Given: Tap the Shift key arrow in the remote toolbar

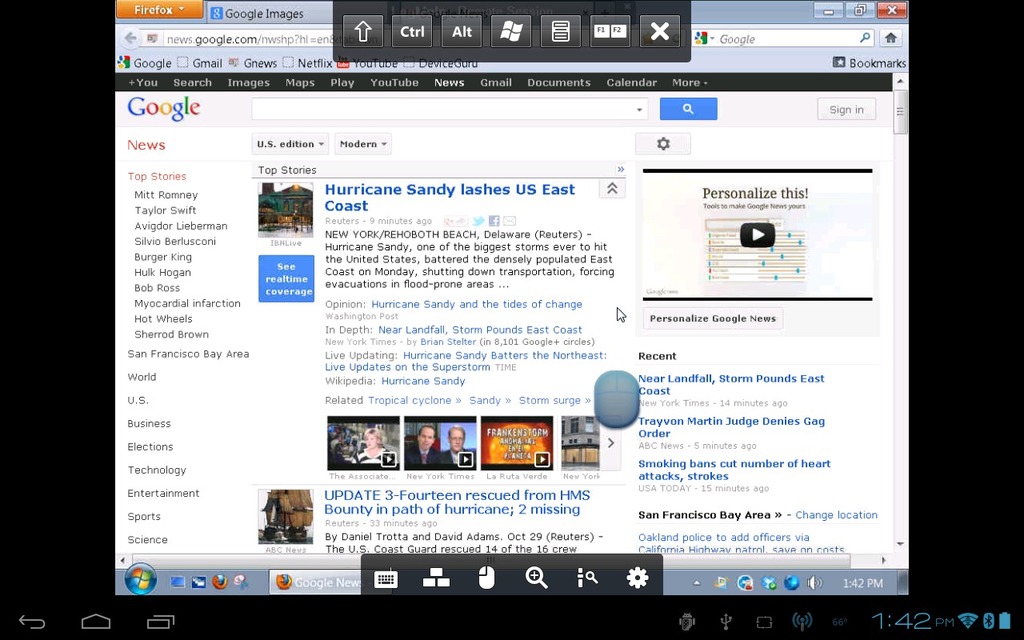Looking at the screenshot, I should [x=362, y=31].
